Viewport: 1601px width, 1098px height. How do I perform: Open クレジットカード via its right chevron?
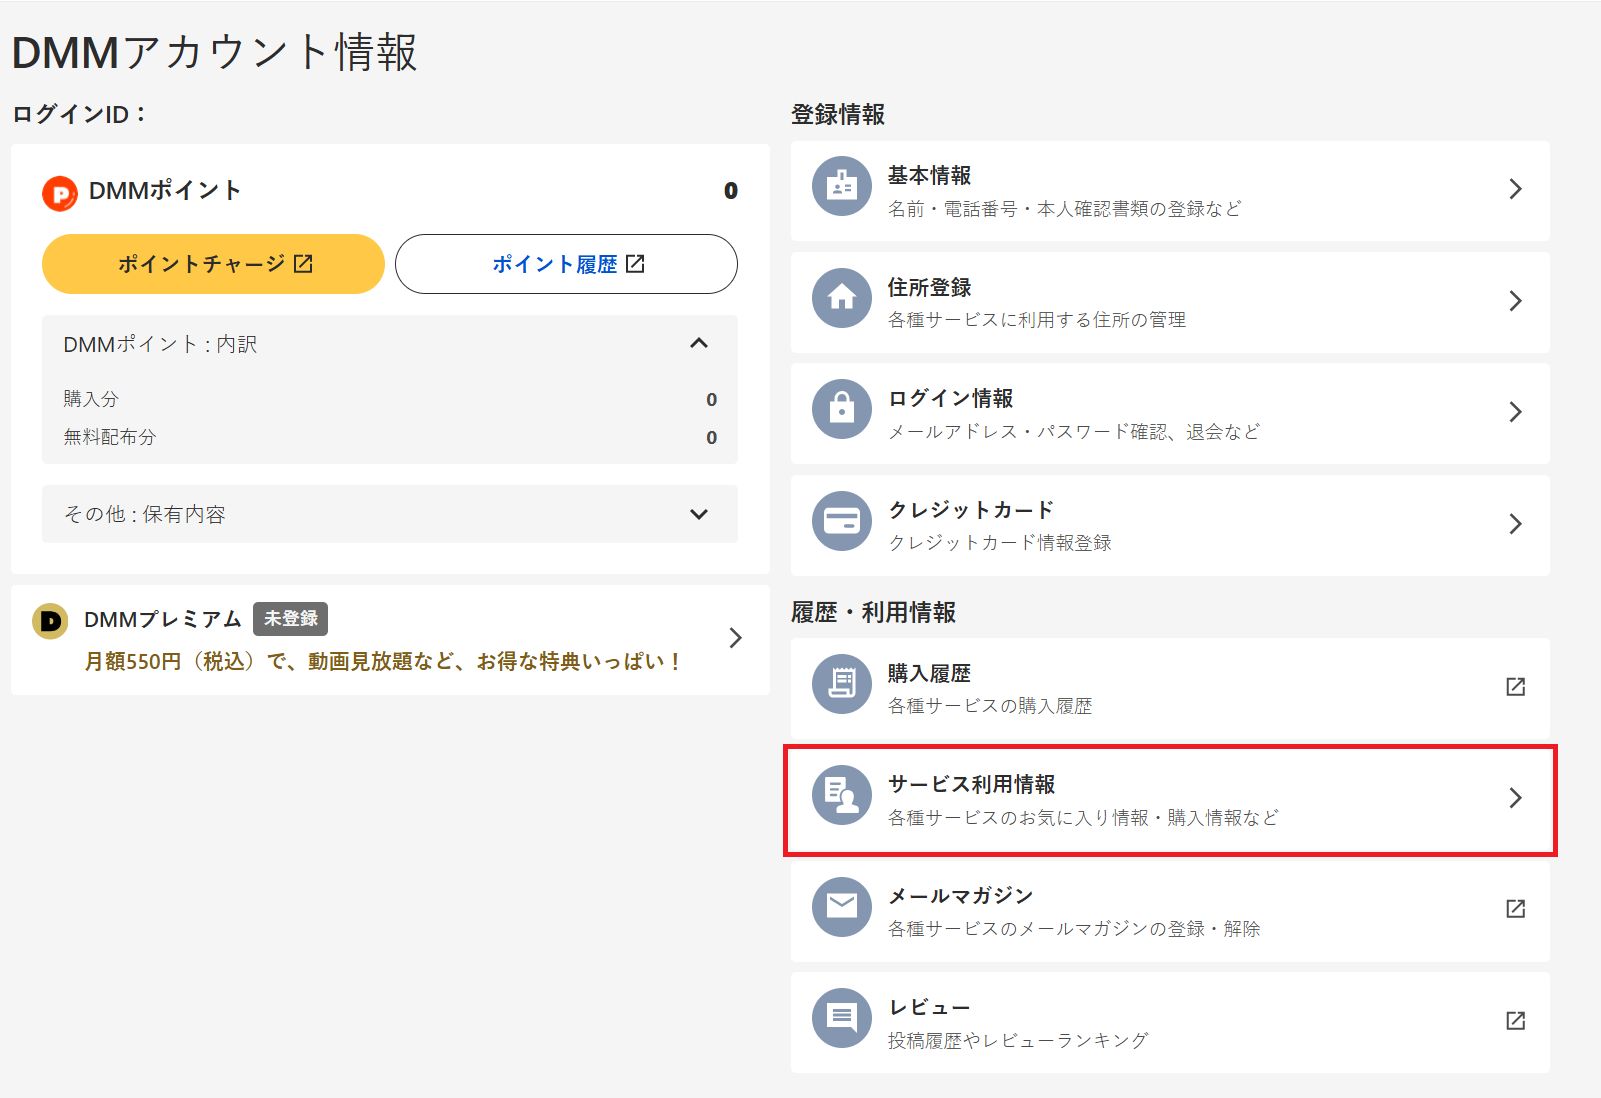1516,524
